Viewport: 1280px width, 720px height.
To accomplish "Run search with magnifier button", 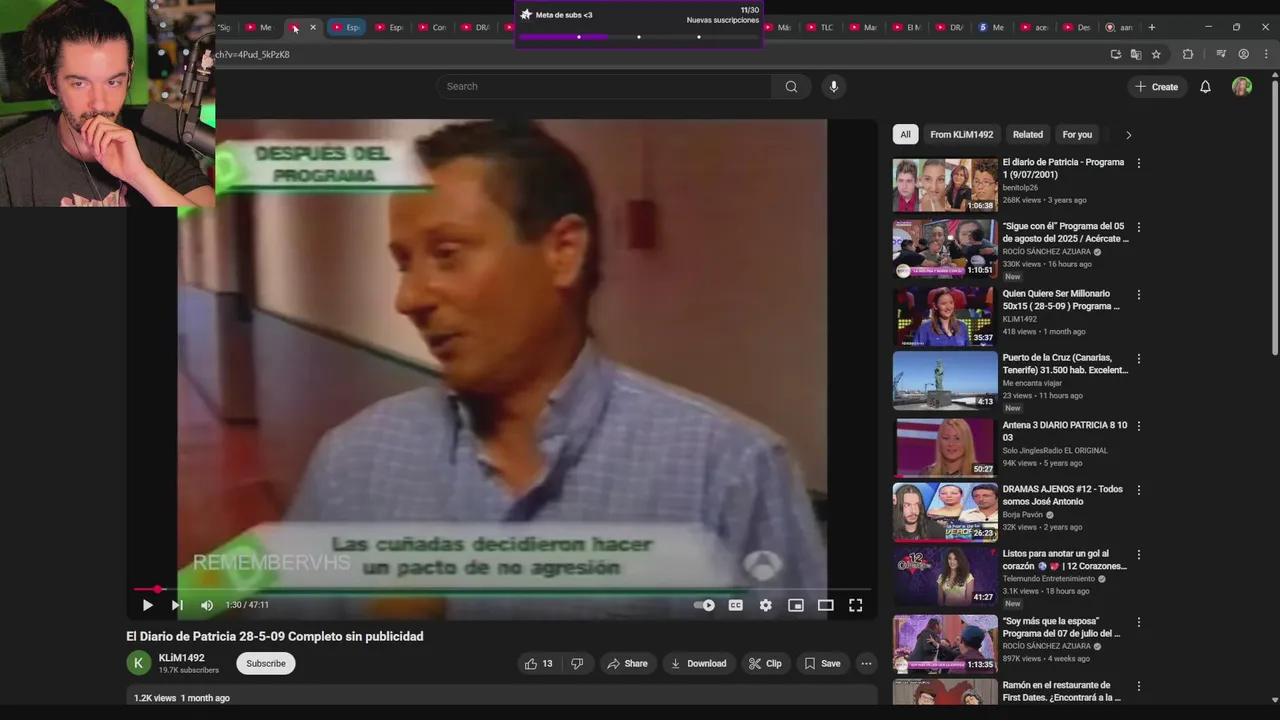I will point(791,86).
